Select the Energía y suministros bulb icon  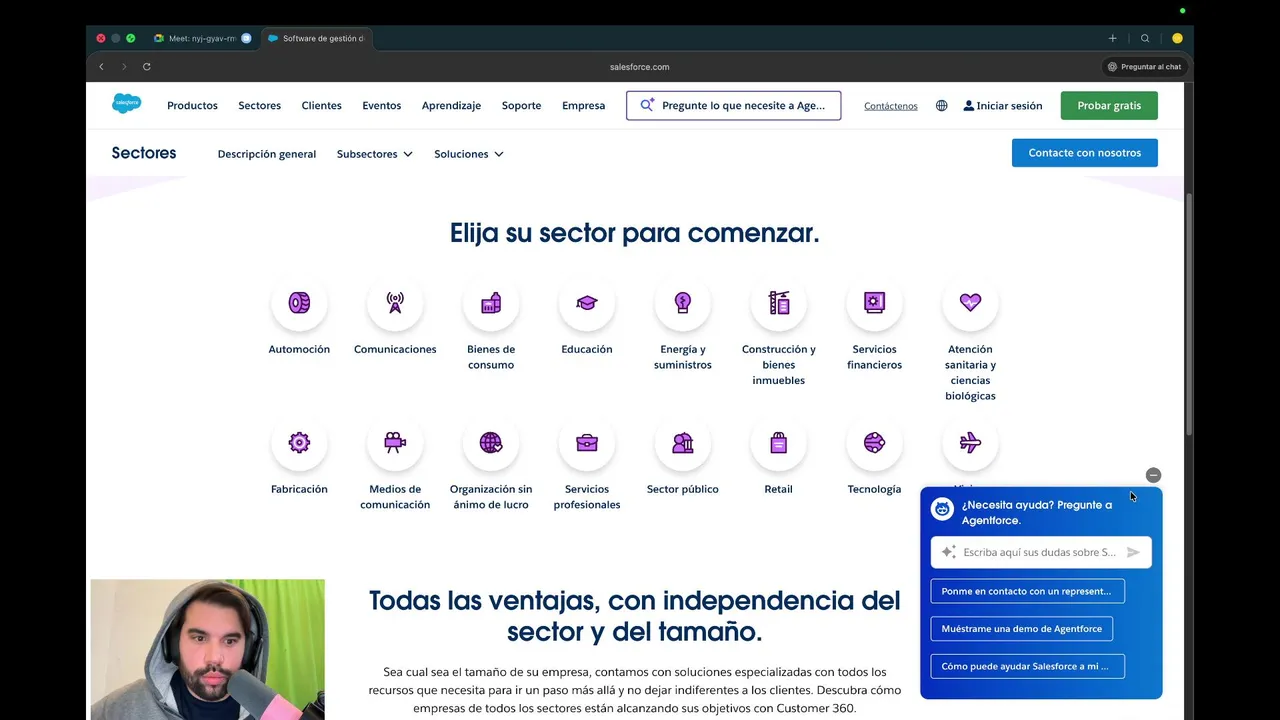point(683,303)
